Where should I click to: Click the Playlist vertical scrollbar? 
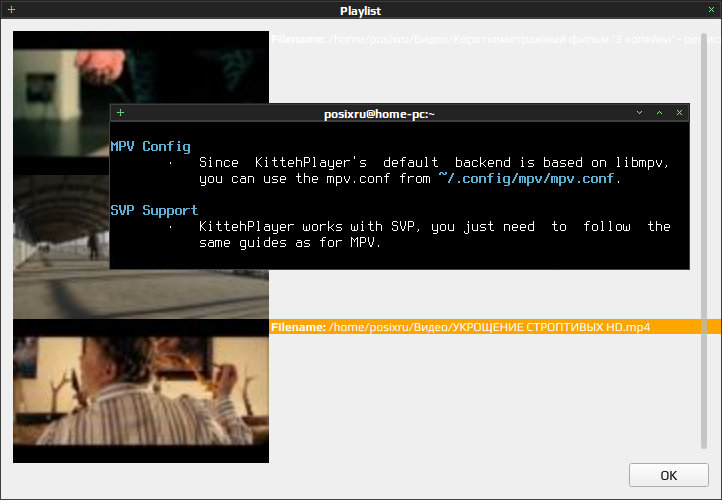pos(704,241)
